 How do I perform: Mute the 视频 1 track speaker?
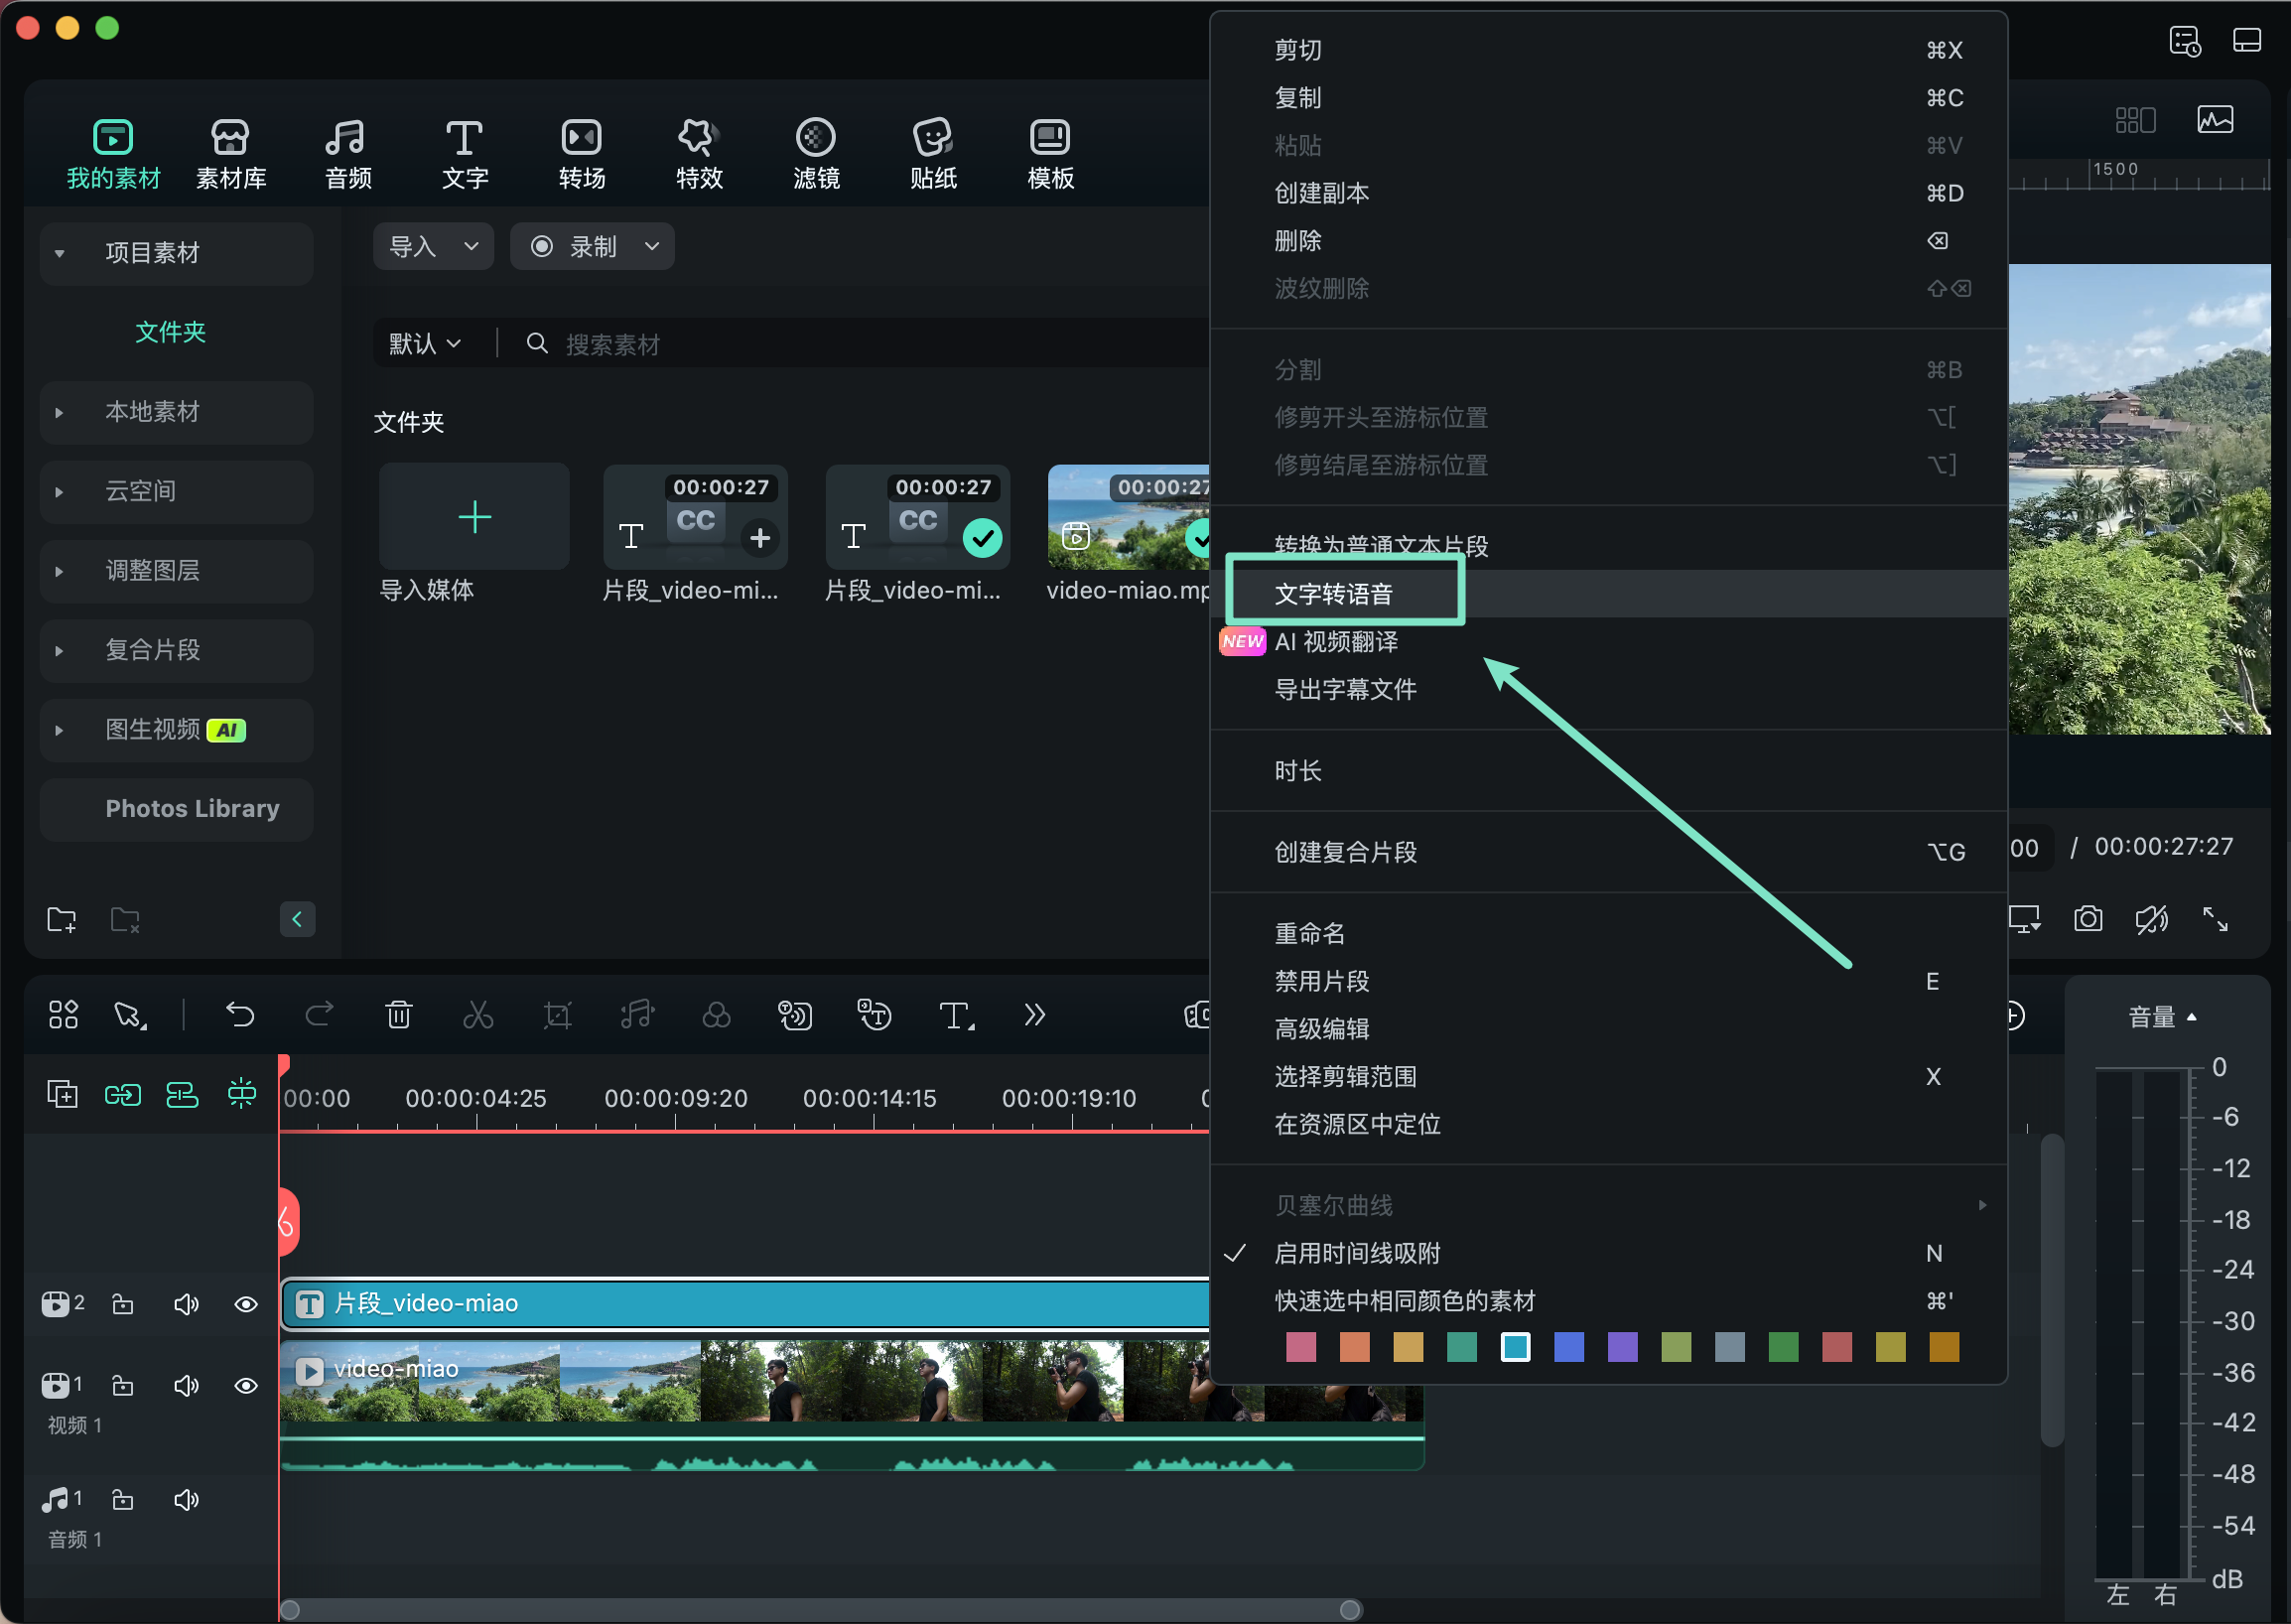click(x=186, y=1386)
